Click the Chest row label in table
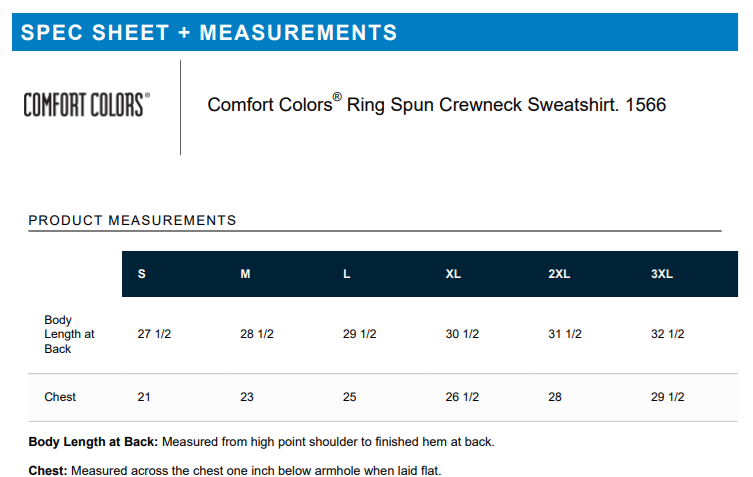Viewport: 753px width, 477px height. [60, 397]
